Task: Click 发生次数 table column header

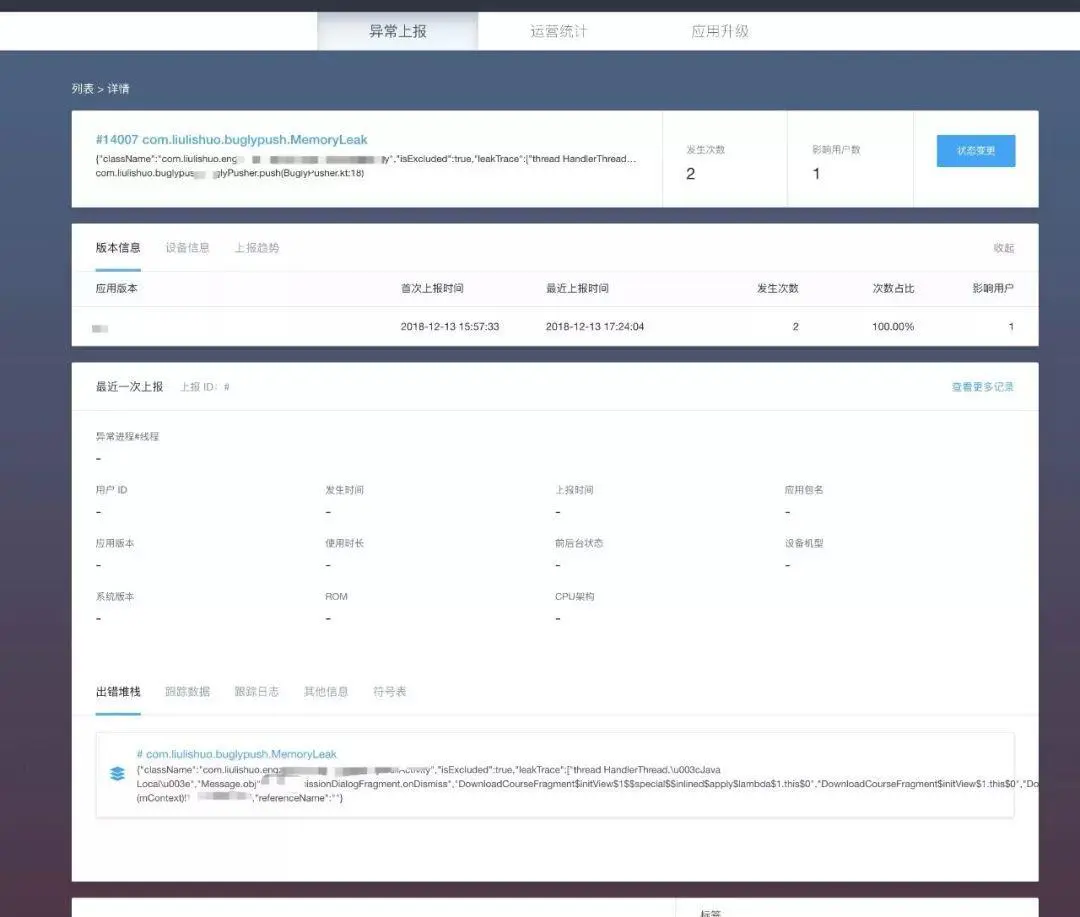Action: pyautogui.click(x=778, y=288)
